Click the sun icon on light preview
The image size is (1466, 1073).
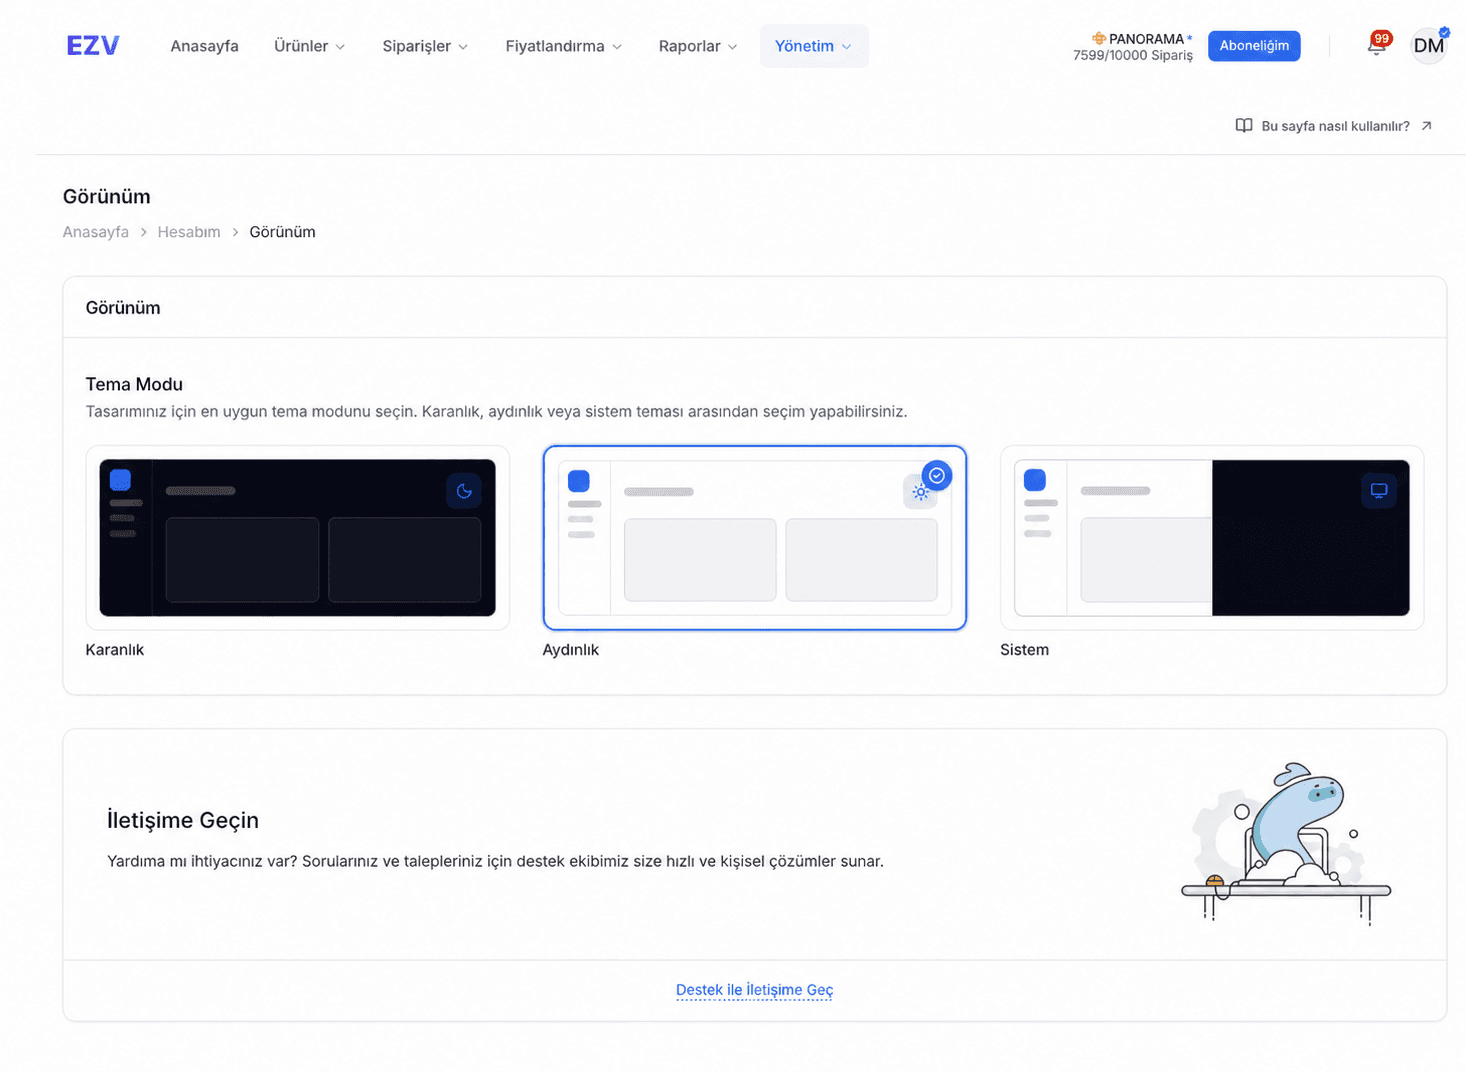pyautogui.click(x=920, y=492)
